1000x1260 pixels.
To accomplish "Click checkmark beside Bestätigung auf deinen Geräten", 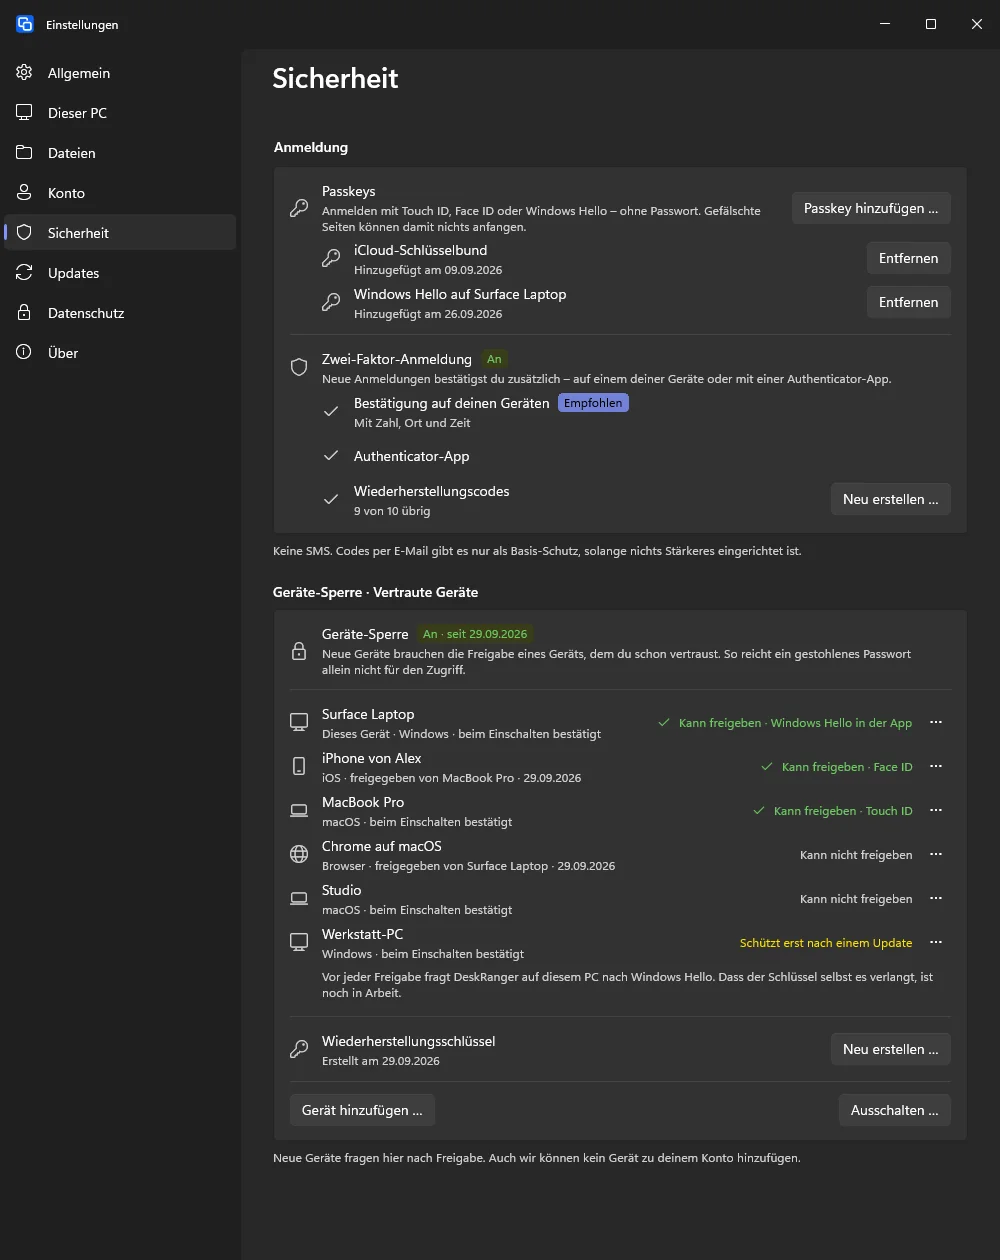I will coord(331,411).
